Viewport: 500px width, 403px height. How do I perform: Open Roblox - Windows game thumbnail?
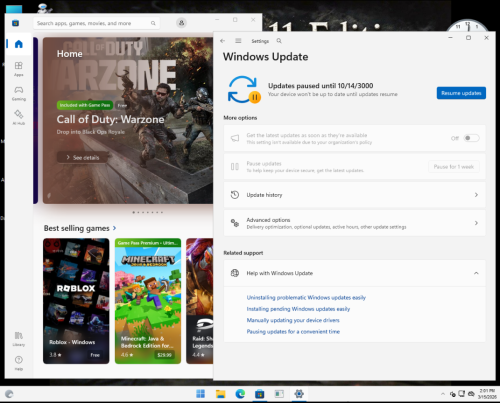pos(76,301)
